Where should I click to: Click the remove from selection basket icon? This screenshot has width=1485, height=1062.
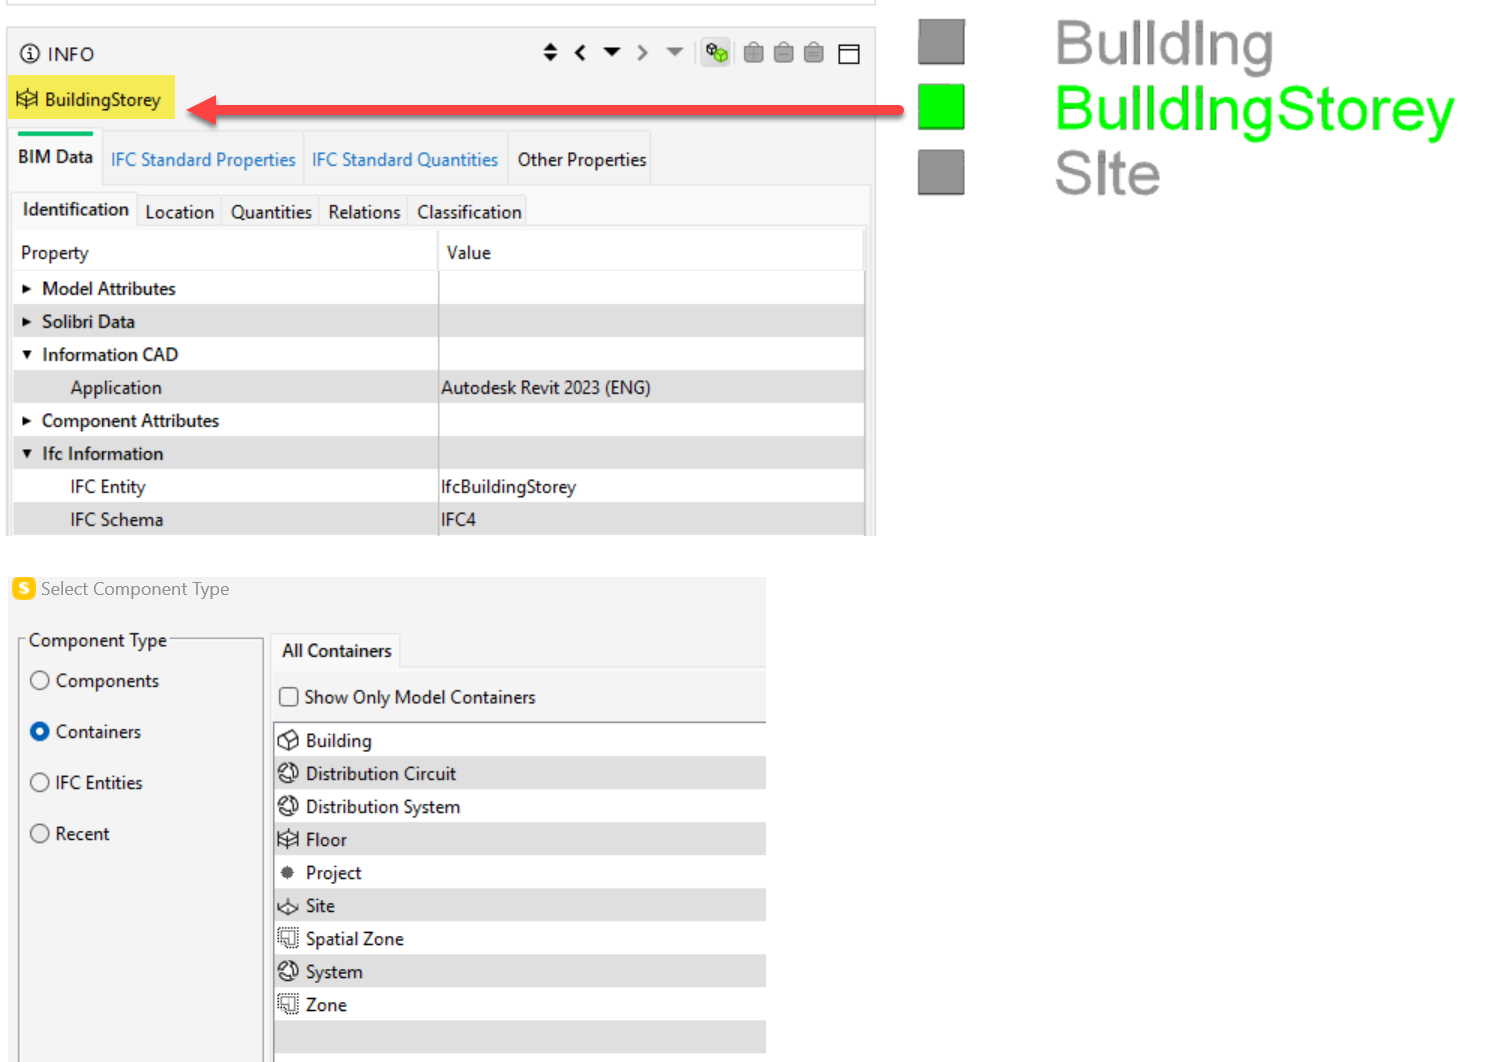pyautogui.click(x=784, y=53)
